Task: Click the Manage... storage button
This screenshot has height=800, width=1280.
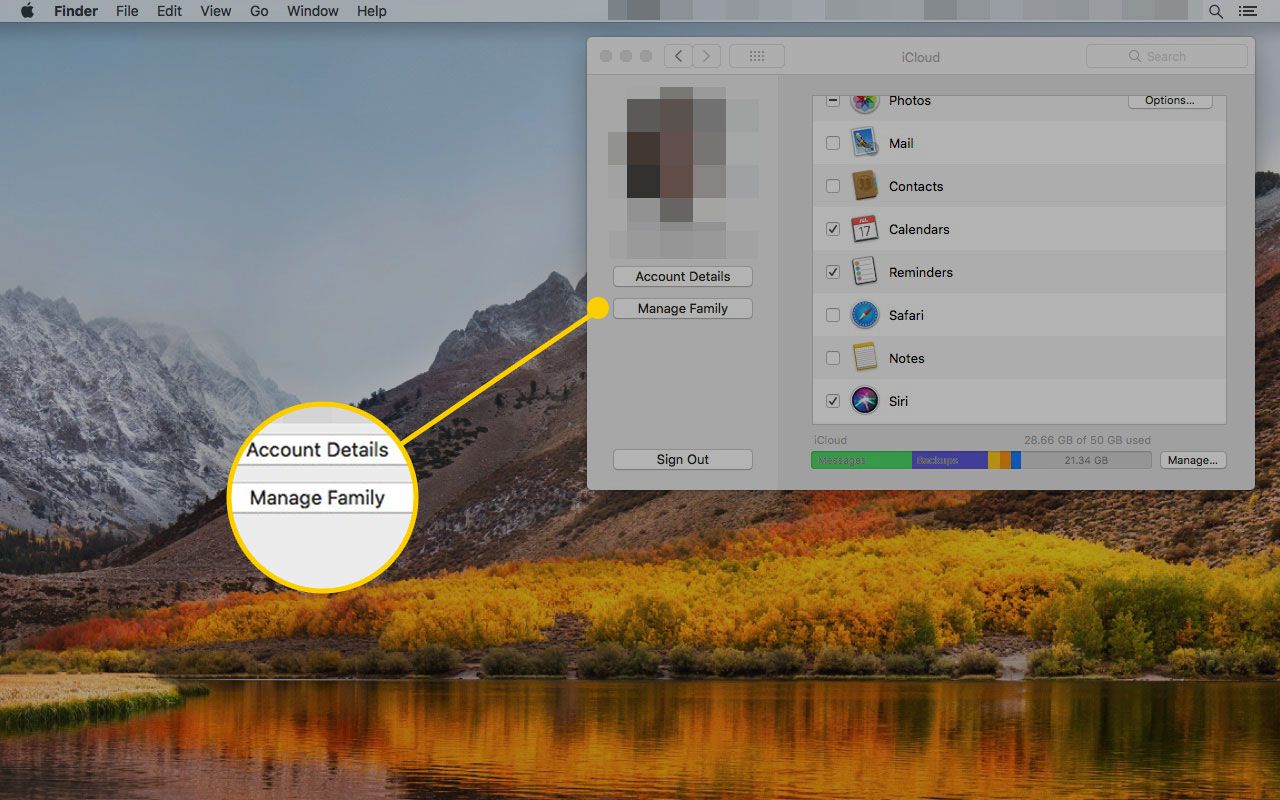Action: [1193, 460]
